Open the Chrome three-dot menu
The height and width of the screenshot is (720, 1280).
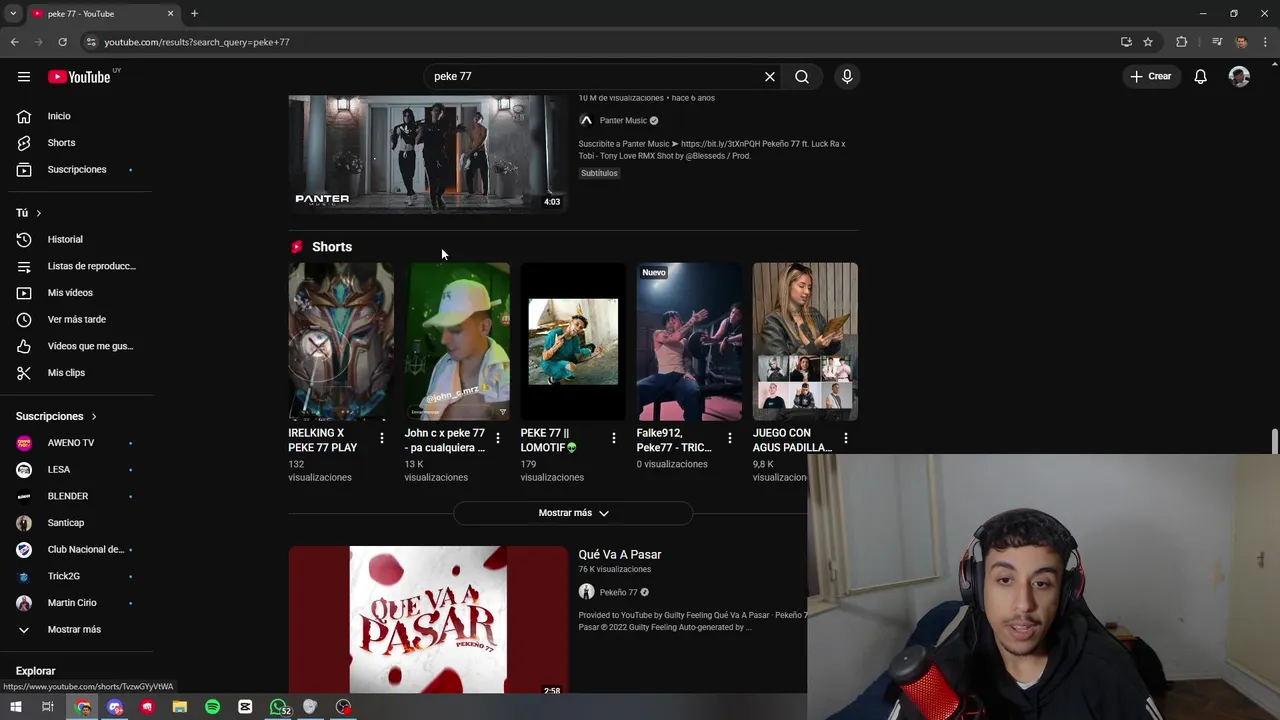point(1266,42)
